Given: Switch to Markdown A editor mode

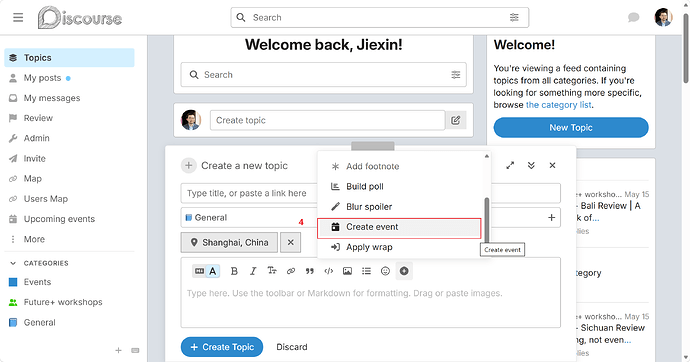Looking at the screenshot, I should 213,271.
